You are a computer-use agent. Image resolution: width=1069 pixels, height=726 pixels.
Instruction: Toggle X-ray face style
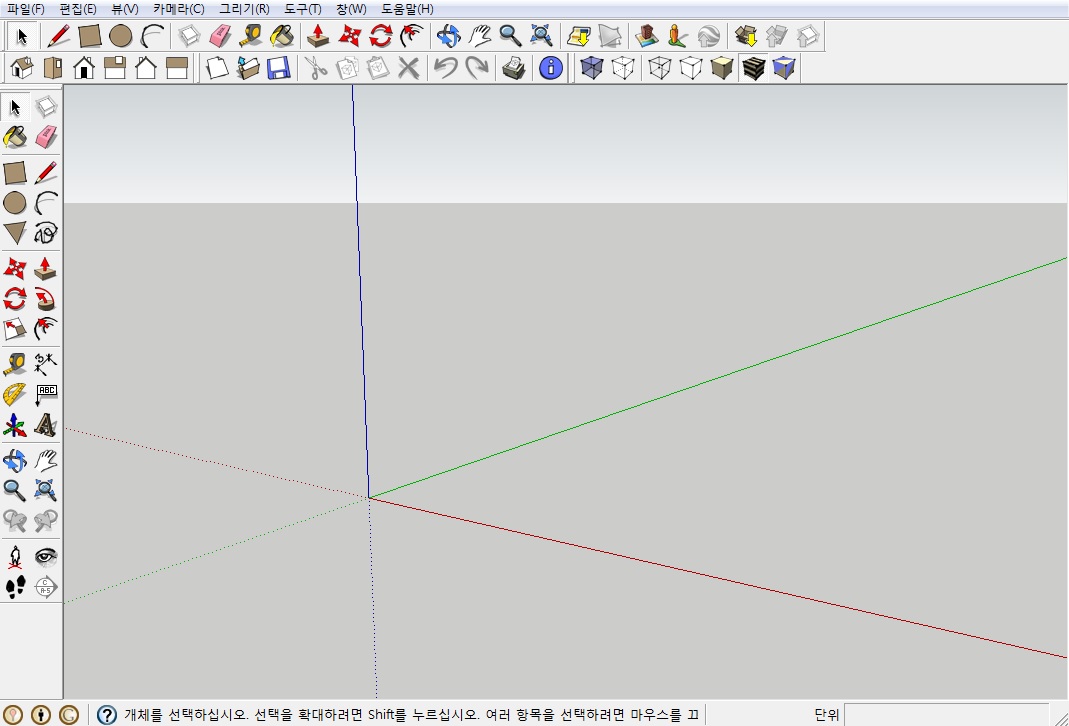click(591, 67)
